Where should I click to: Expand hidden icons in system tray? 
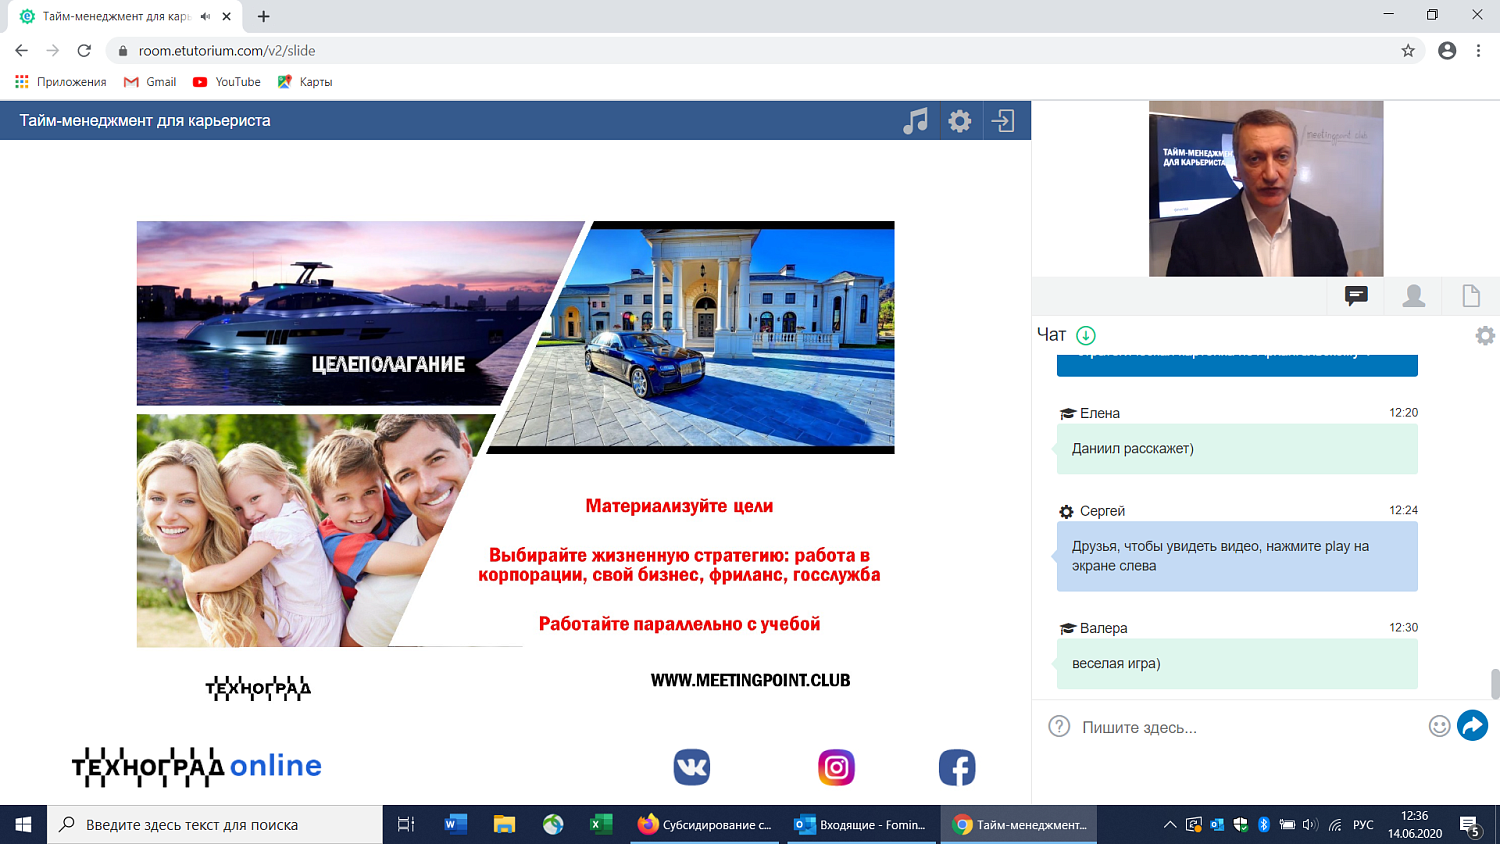1169,825
